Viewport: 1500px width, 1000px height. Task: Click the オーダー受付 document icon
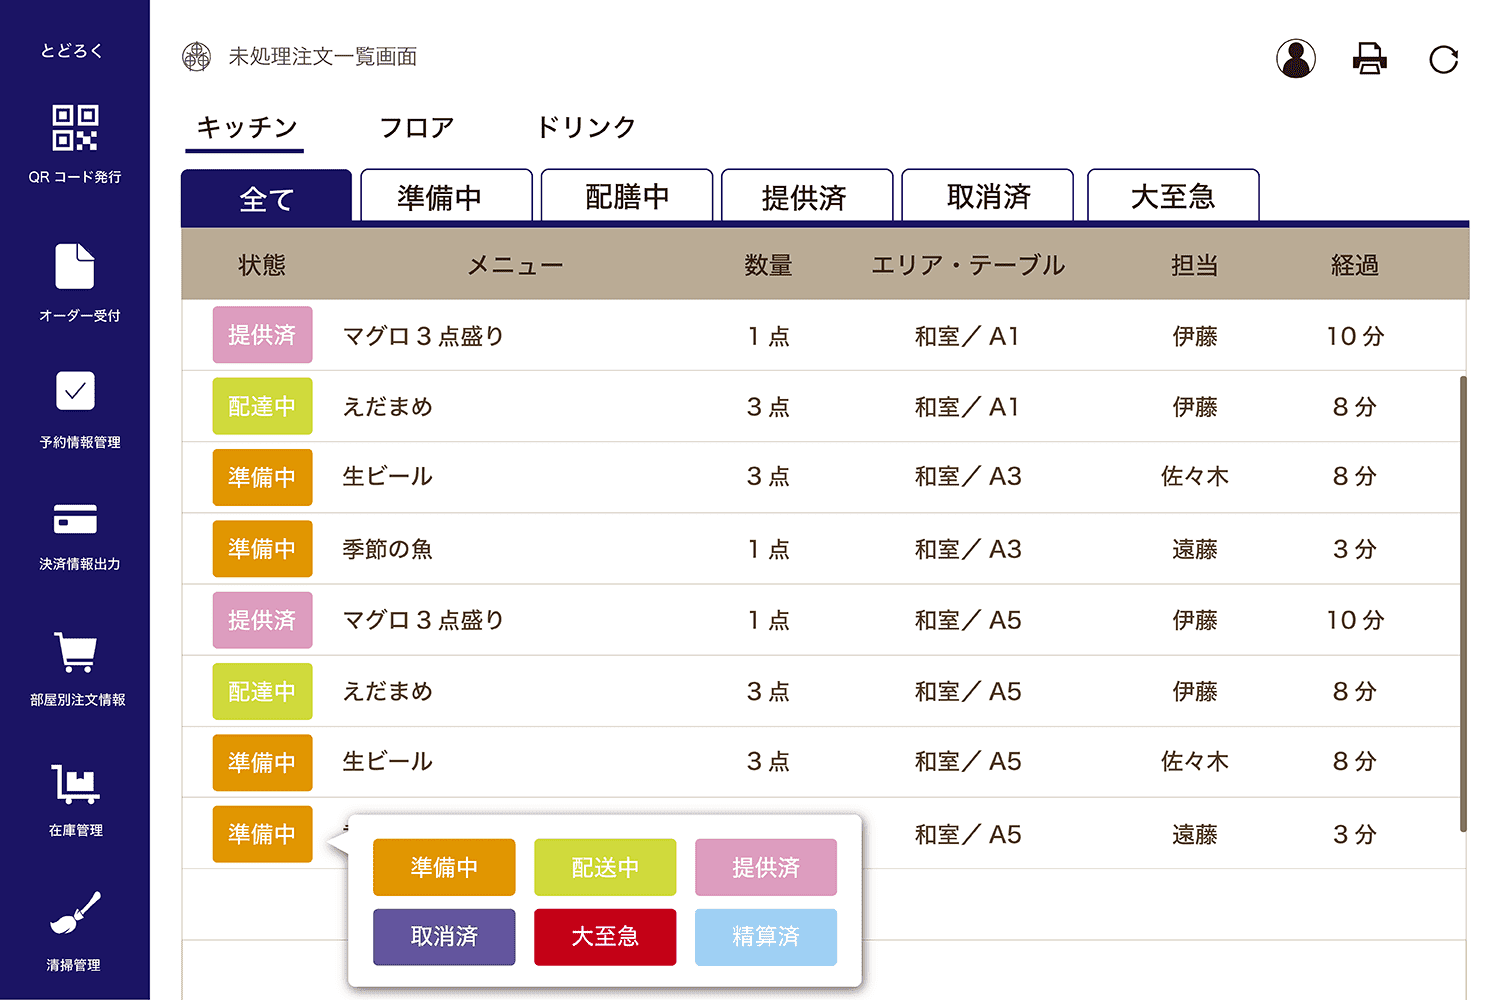point(75,266)
